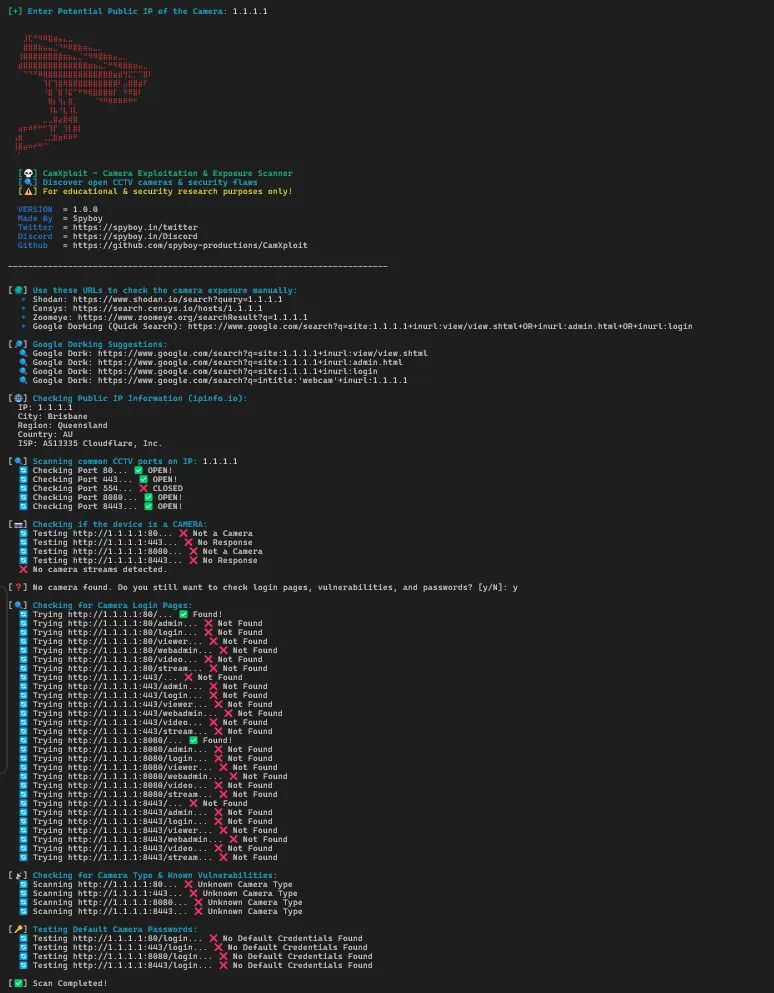Click the warning icon before educational purposes notice

click(x=27, y=192)
